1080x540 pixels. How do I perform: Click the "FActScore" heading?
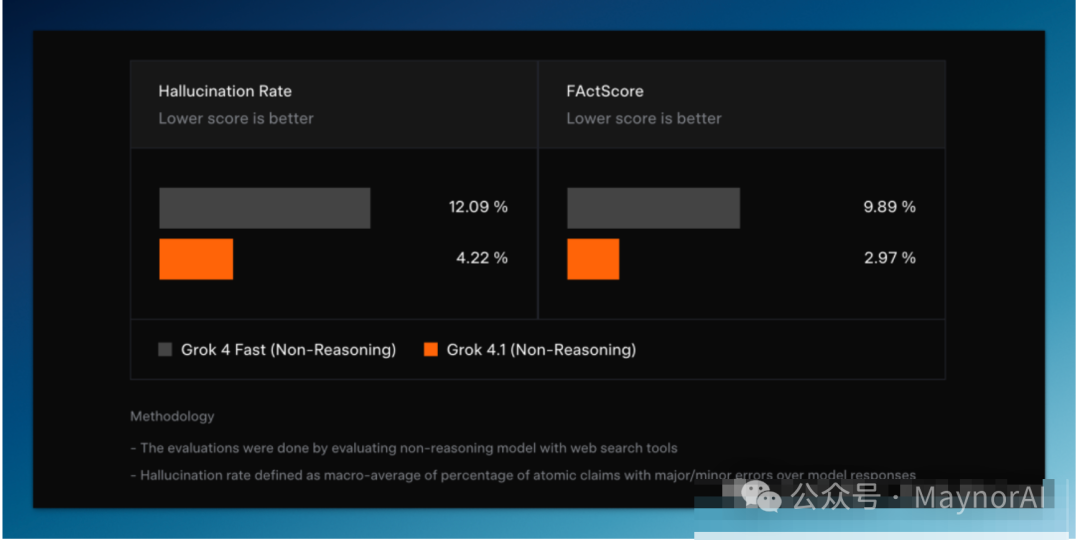(x=605, y=91)
